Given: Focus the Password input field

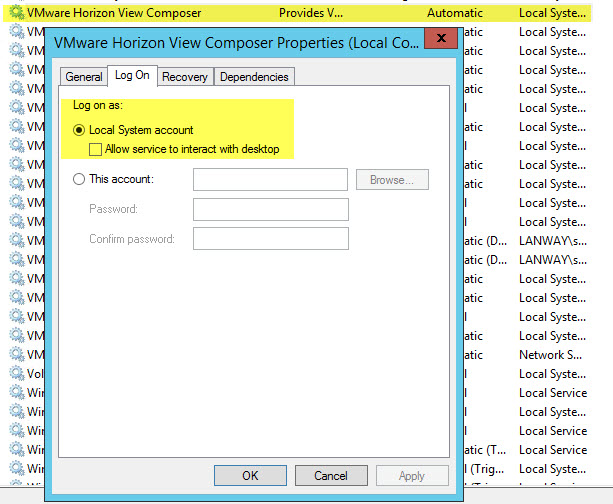Looking at the screenshot, I should (270, 209).
